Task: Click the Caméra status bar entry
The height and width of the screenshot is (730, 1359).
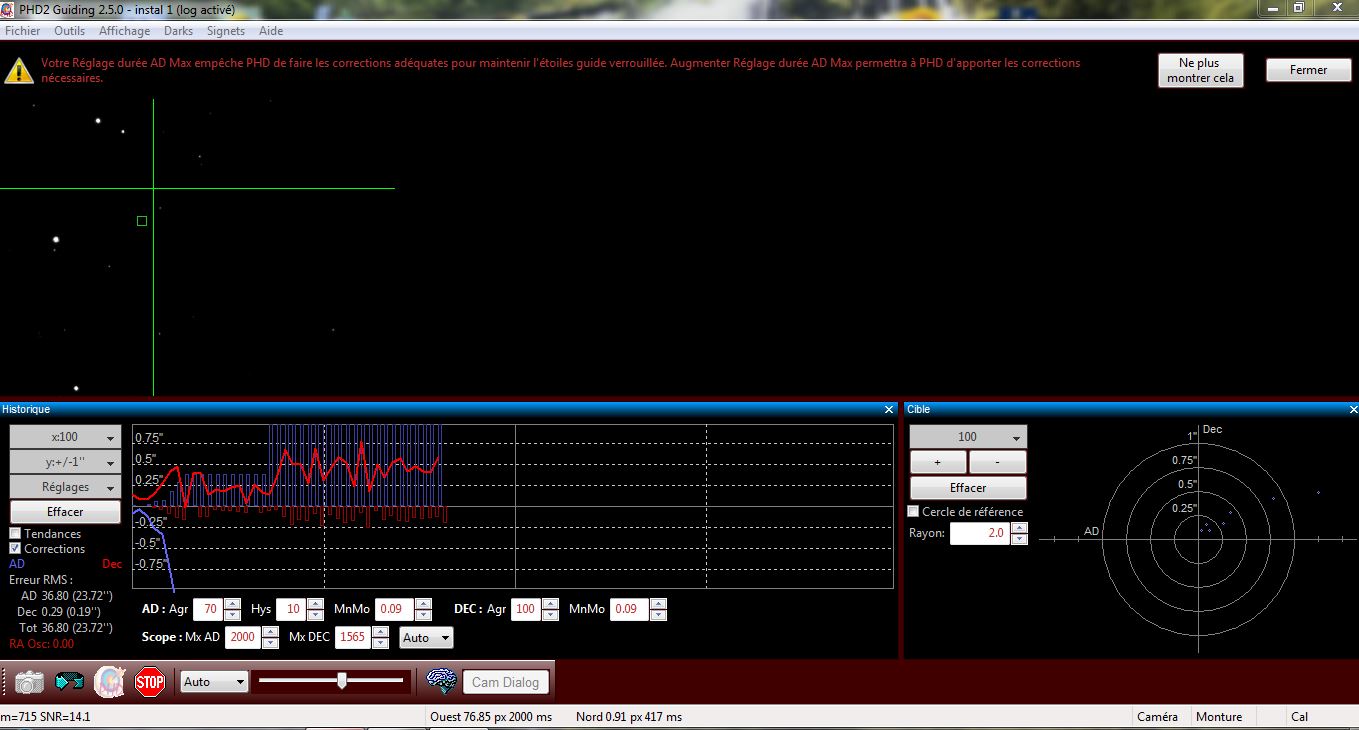Action: click(x=1157, y=717)
